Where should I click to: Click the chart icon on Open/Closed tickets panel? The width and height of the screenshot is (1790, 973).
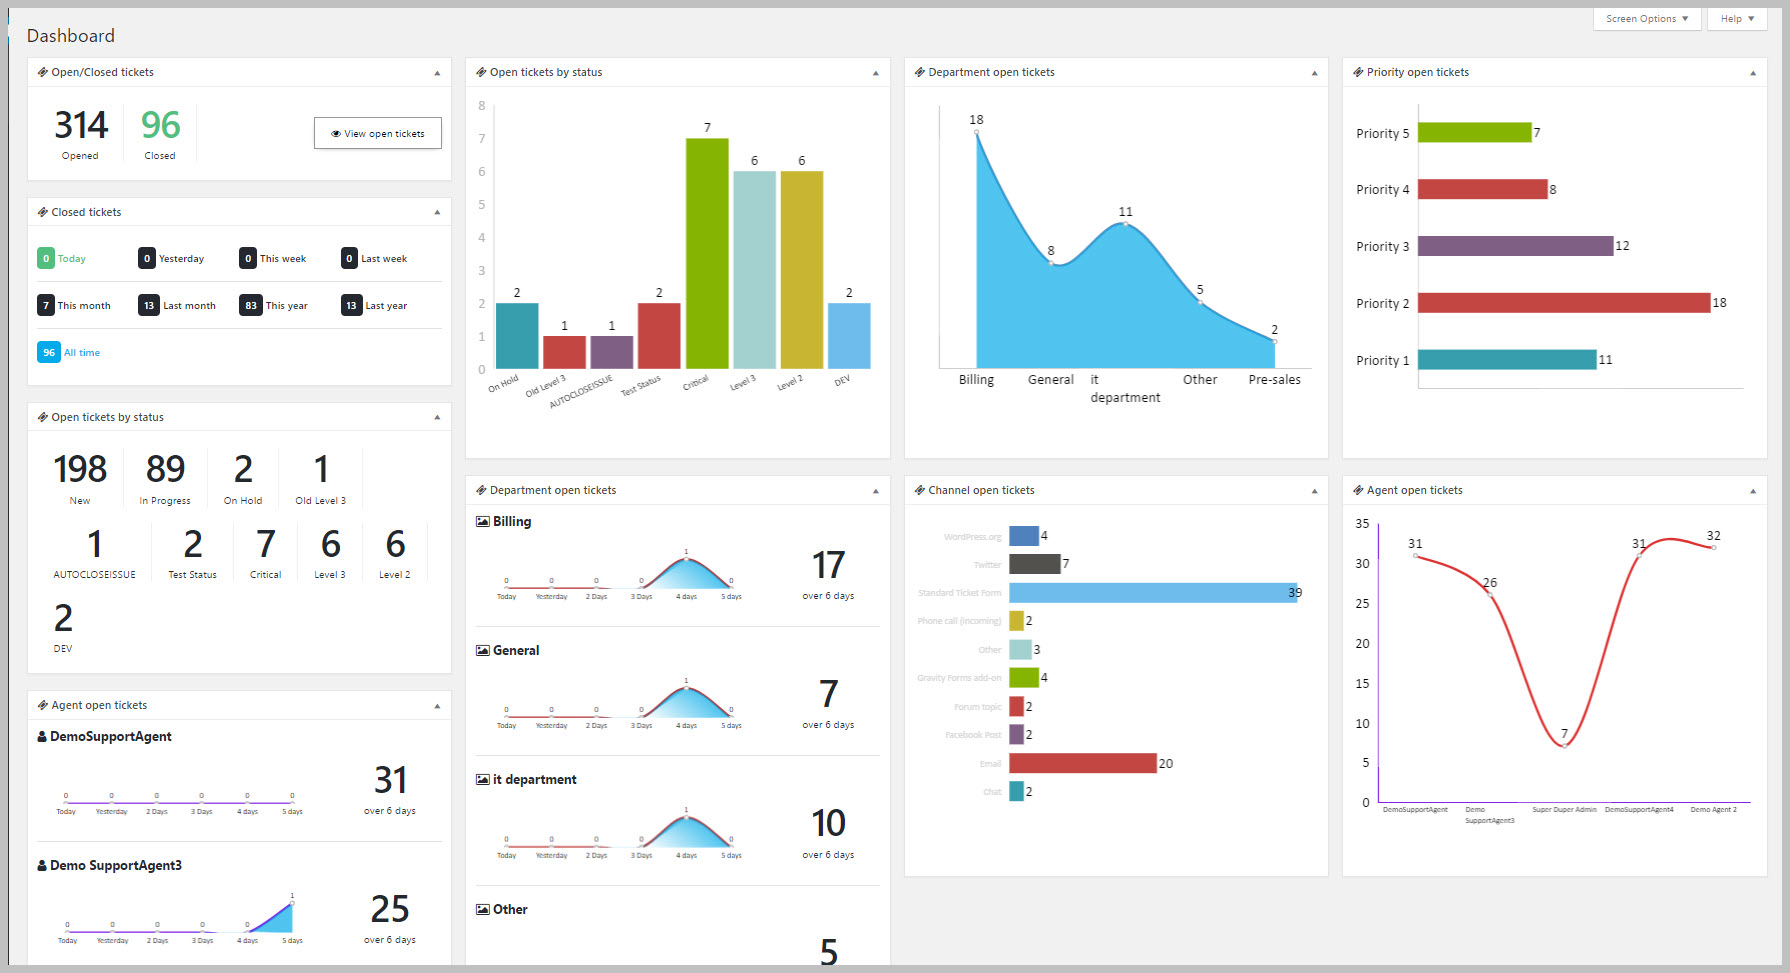click(41, 72)
